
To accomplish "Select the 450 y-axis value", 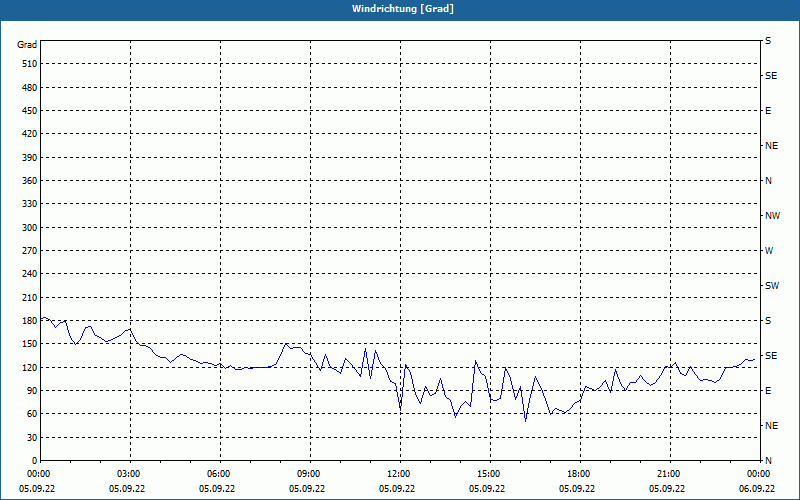I will click(x=30, y=111).
